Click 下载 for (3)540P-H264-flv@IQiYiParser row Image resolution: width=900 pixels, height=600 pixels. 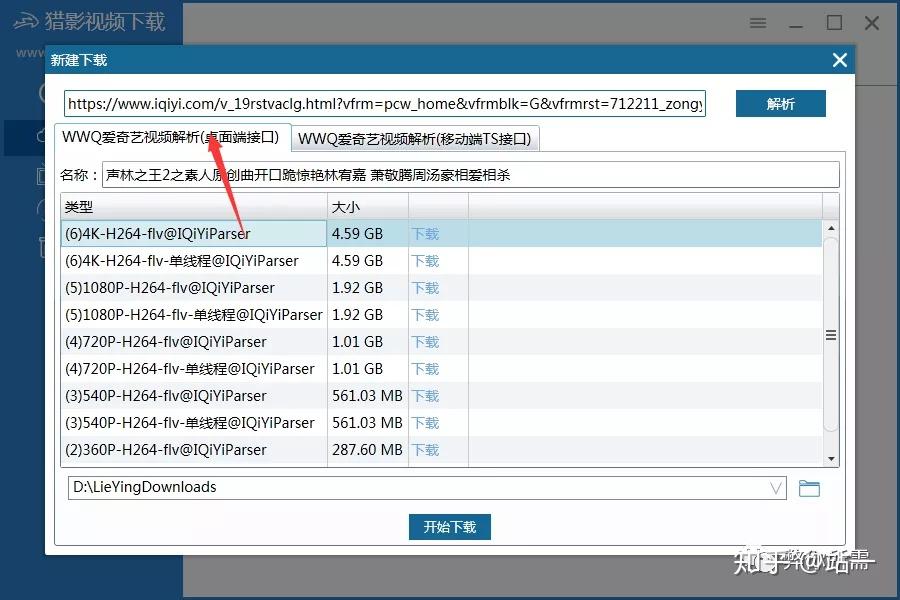click(425, 396)
